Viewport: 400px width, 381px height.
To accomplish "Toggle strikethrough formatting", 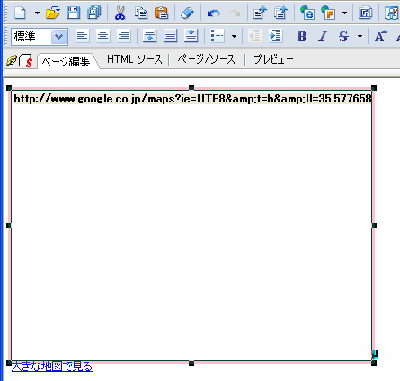I will [x=343, y=36].
